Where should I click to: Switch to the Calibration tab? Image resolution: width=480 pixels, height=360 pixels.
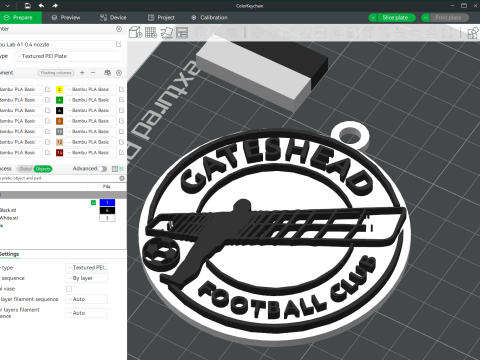tap(209, 17)
